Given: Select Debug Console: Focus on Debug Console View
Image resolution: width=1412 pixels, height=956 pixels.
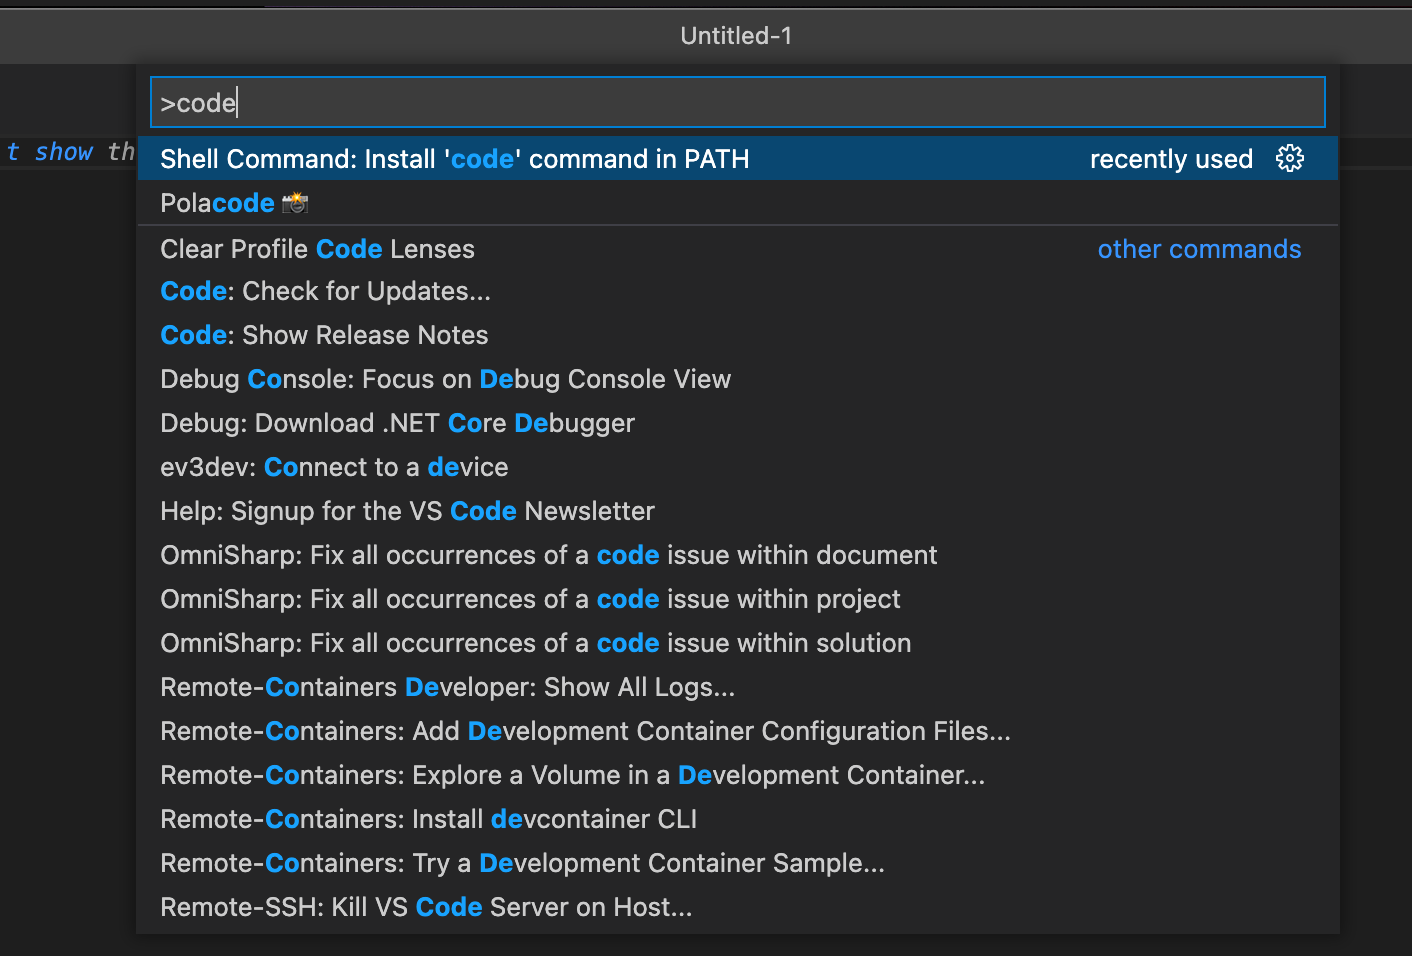Looking at the screenshot, I should pyautogui.click(x=738, y=379).
